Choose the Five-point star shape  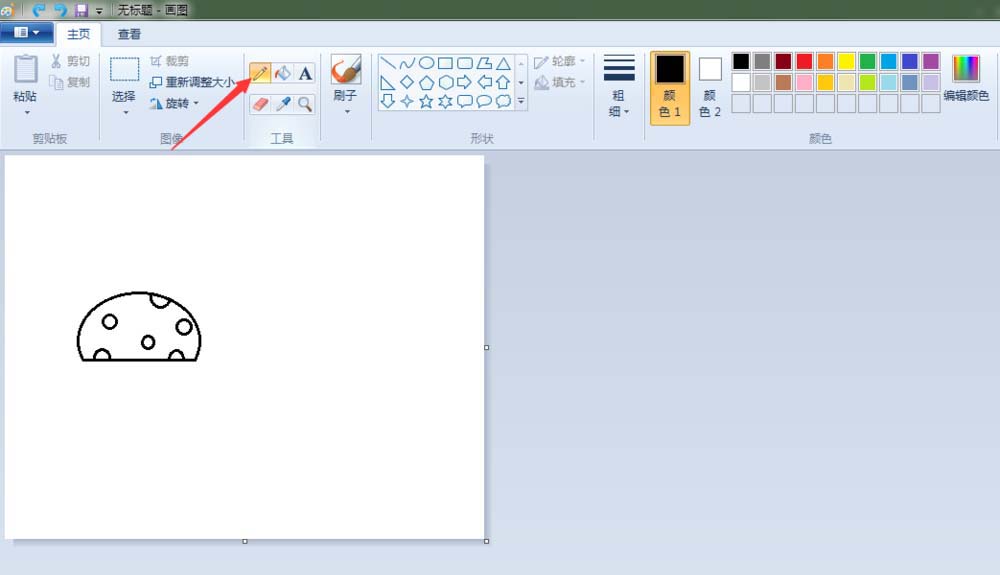(x=426, y=101)
